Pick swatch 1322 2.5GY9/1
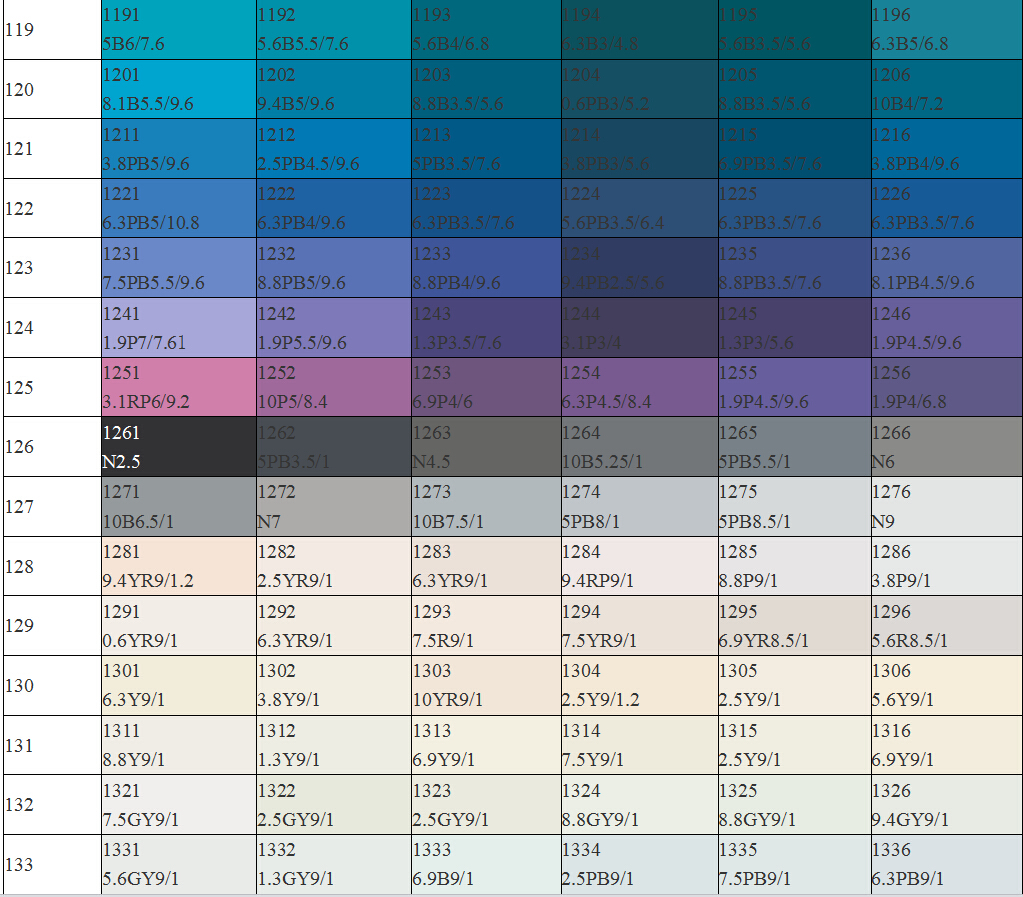The width and height of the screenshot is (1023, 897). point(334,805)
